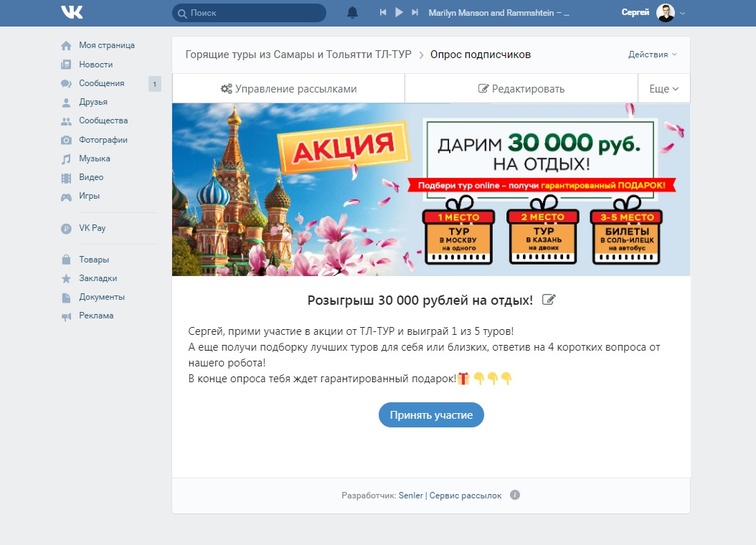The height and width of the screenshot is (545, 756).
Task: Open Сообщения in sidebar
Action: click(102, 83)
